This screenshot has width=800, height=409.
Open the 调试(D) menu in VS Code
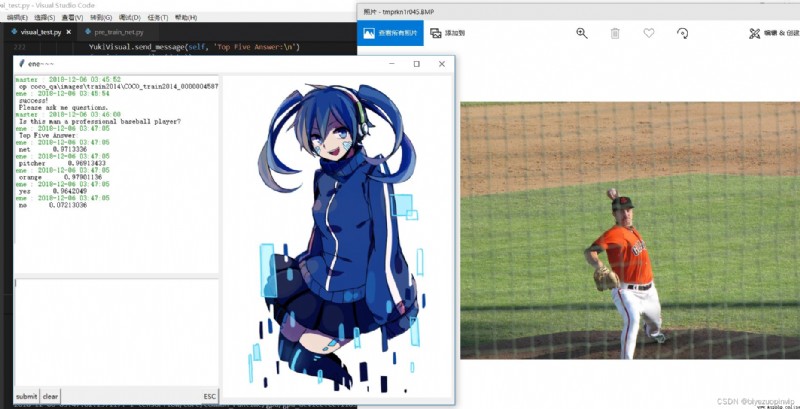[130, 17]
